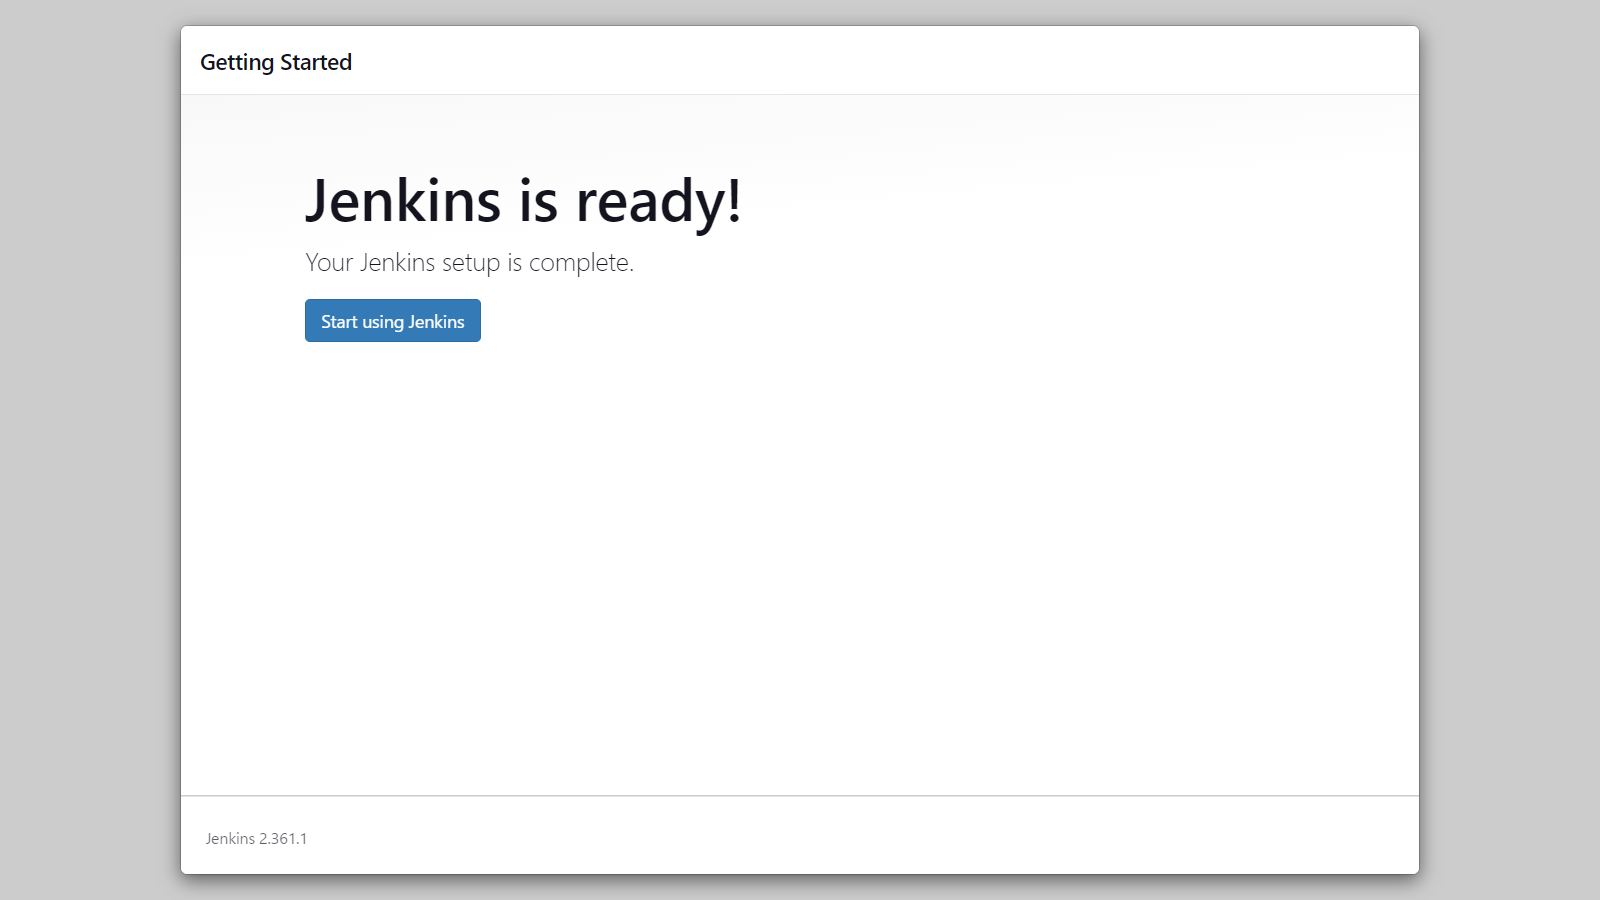Click the word Jenkins in the footer label
The width and height of the screenshot is (1600, 900).
tap(230, 839)
